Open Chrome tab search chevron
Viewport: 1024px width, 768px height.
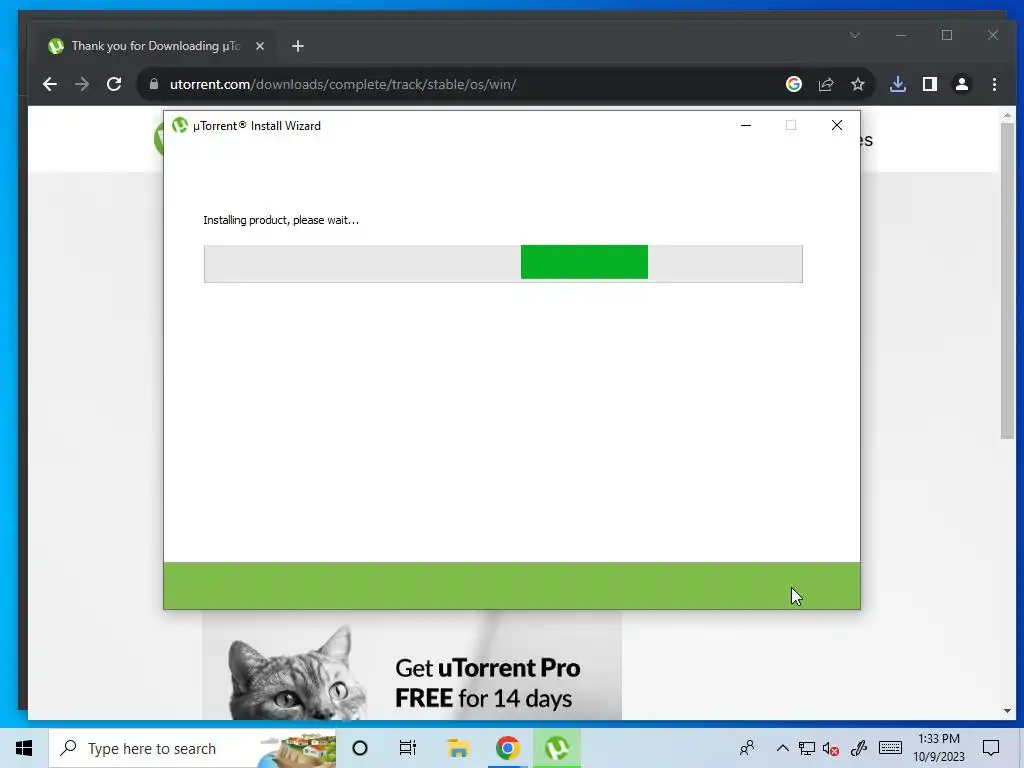[x=855, y=35]
